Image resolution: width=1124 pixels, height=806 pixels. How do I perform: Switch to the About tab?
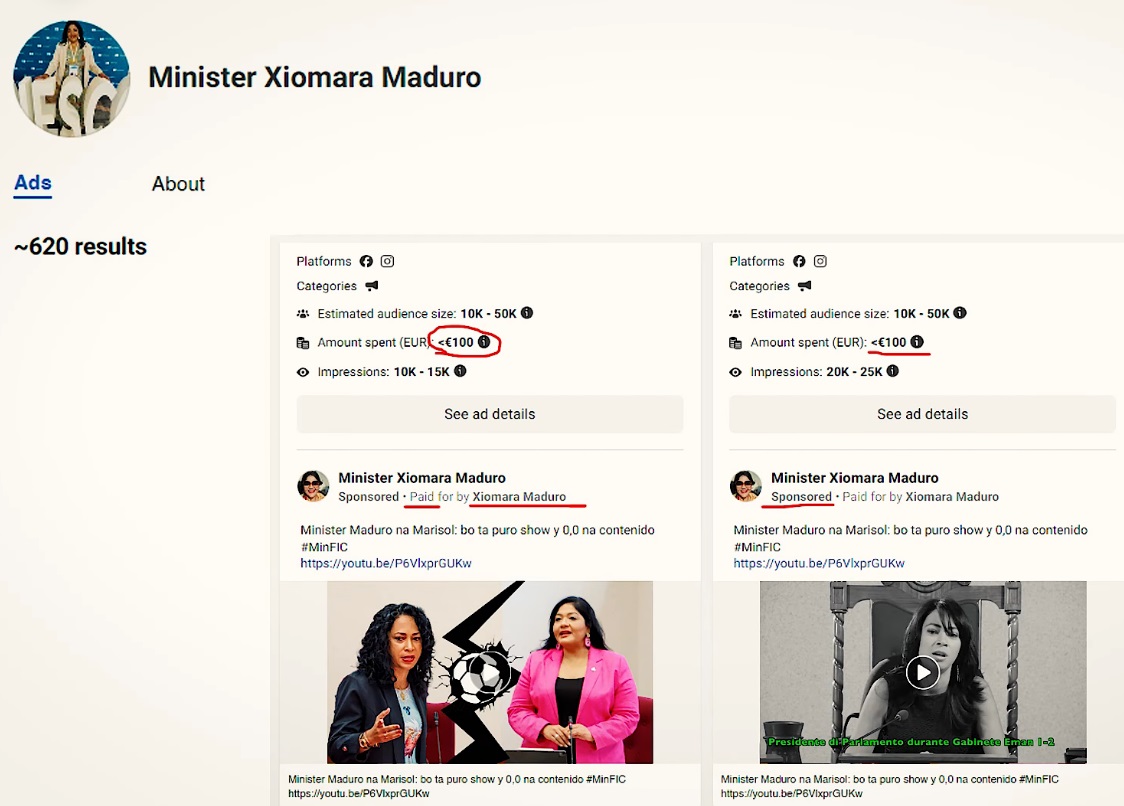(178, 184)
